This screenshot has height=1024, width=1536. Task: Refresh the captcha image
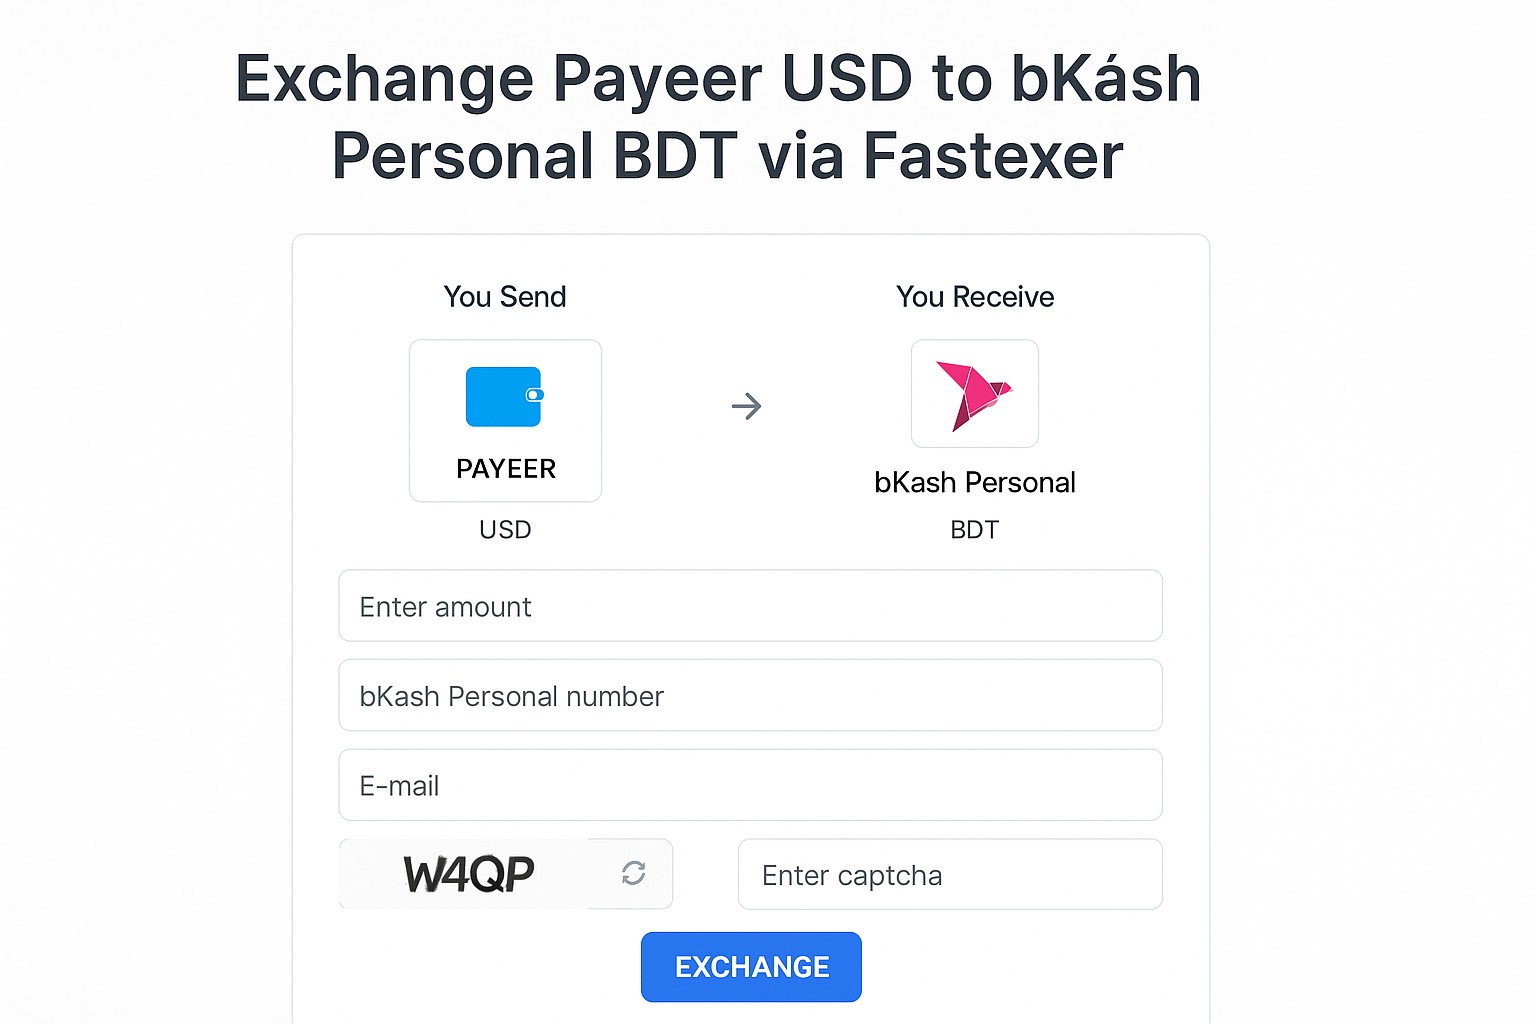633,873
